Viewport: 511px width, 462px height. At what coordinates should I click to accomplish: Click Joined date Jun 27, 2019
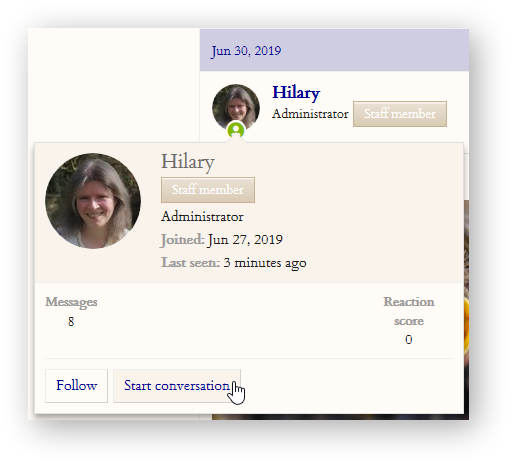click(x=245, y=240)
